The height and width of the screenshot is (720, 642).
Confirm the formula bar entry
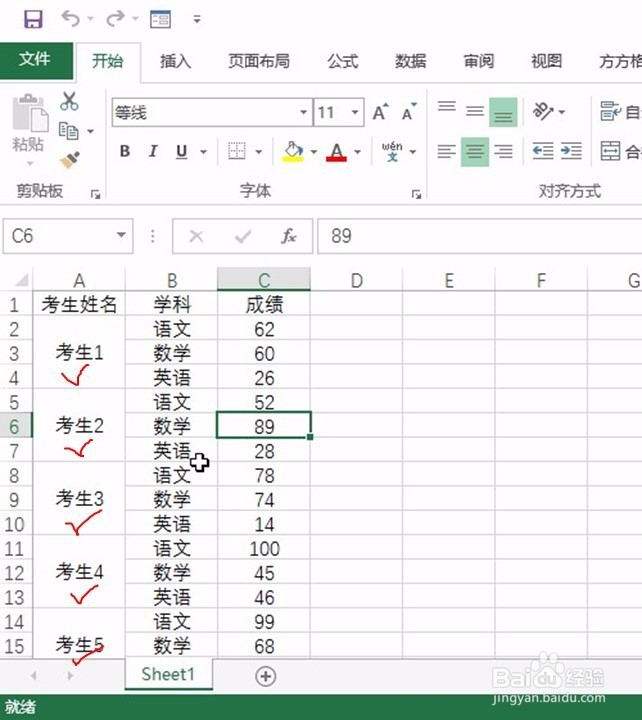tap(243, 236)
